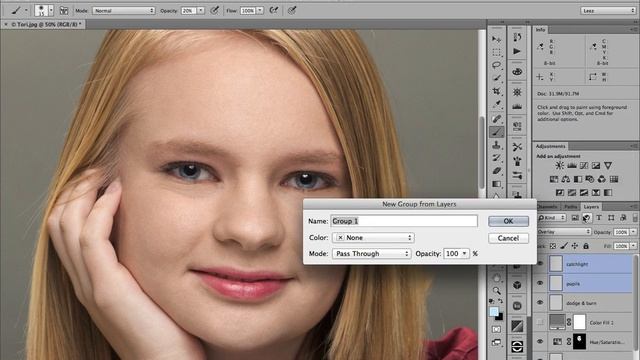Open the layer blend mode Overlay dropdown

(564, 232)
